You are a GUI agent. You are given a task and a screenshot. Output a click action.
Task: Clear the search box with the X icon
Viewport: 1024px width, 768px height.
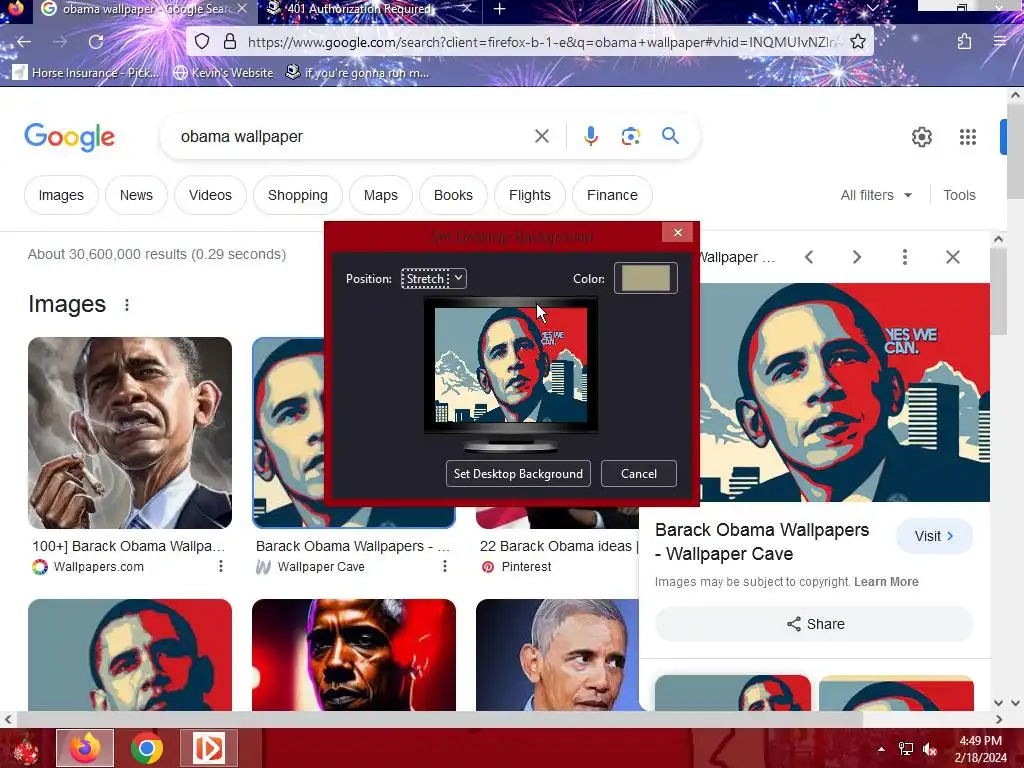coord(541,136)
